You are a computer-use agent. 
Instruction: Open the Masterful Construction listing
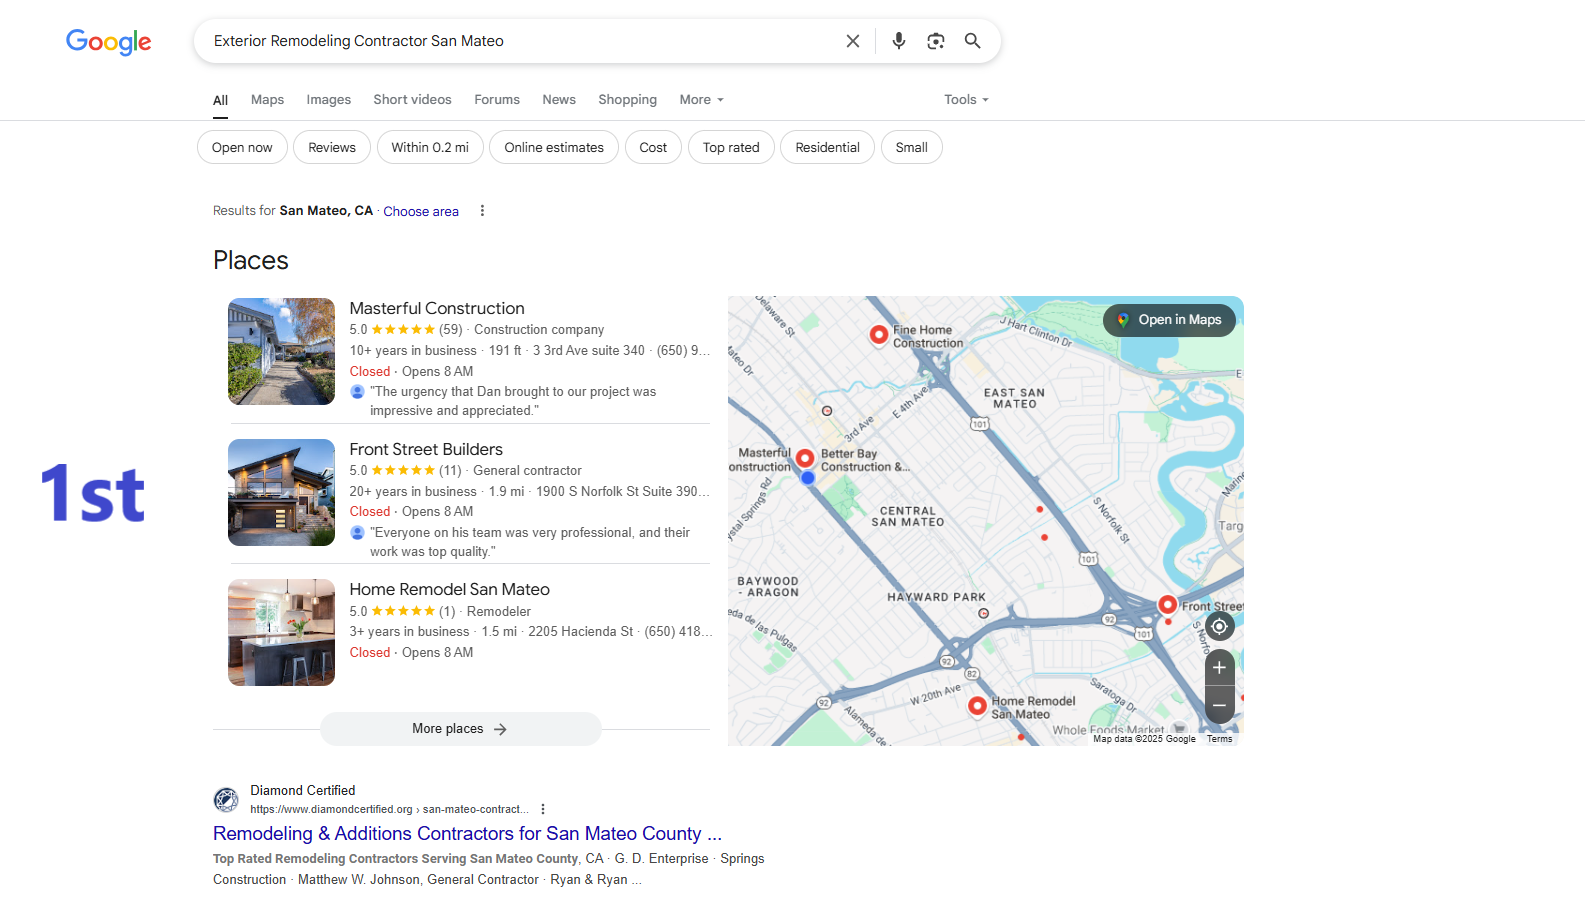pos(437,308)
